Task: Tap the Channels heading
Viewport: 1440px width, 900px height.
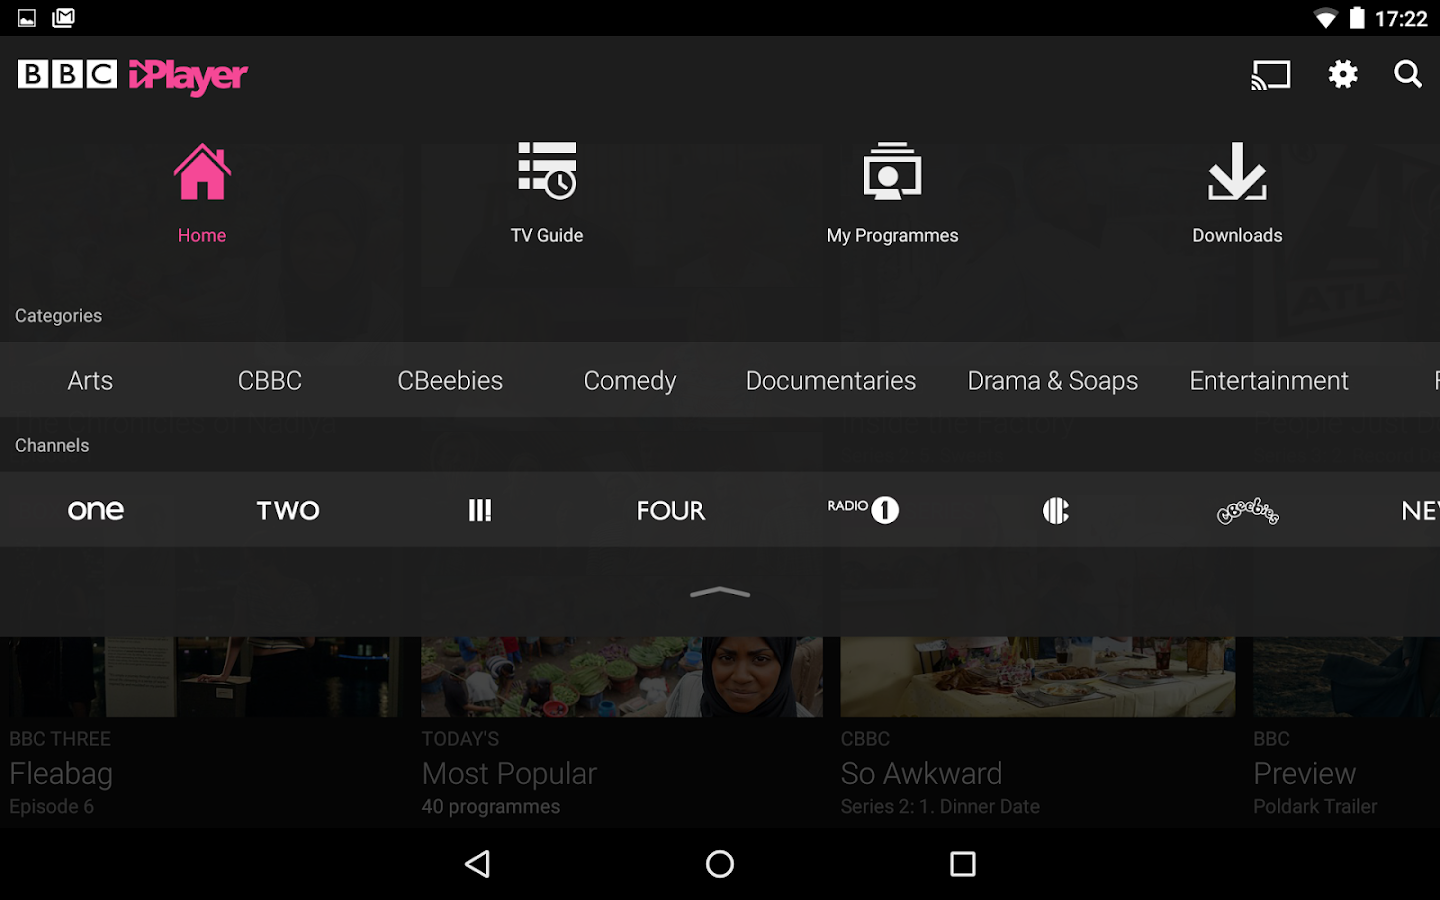Action: 52,445
